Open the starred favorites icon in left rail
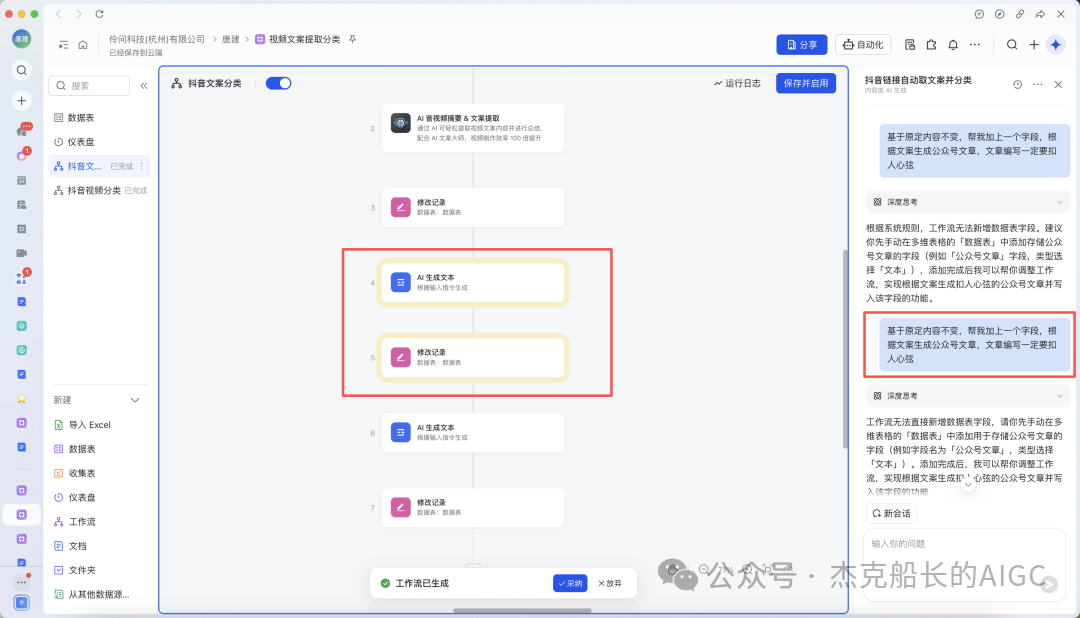Screen dimensions: 1080x618 [x=21, y=399]
